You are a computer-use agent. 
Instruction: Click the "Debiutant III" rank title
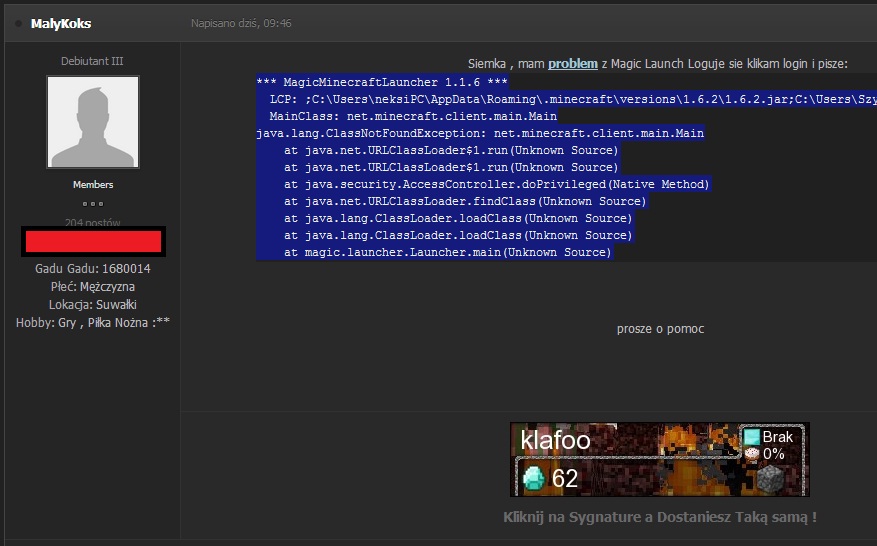(x=92, y=61)
